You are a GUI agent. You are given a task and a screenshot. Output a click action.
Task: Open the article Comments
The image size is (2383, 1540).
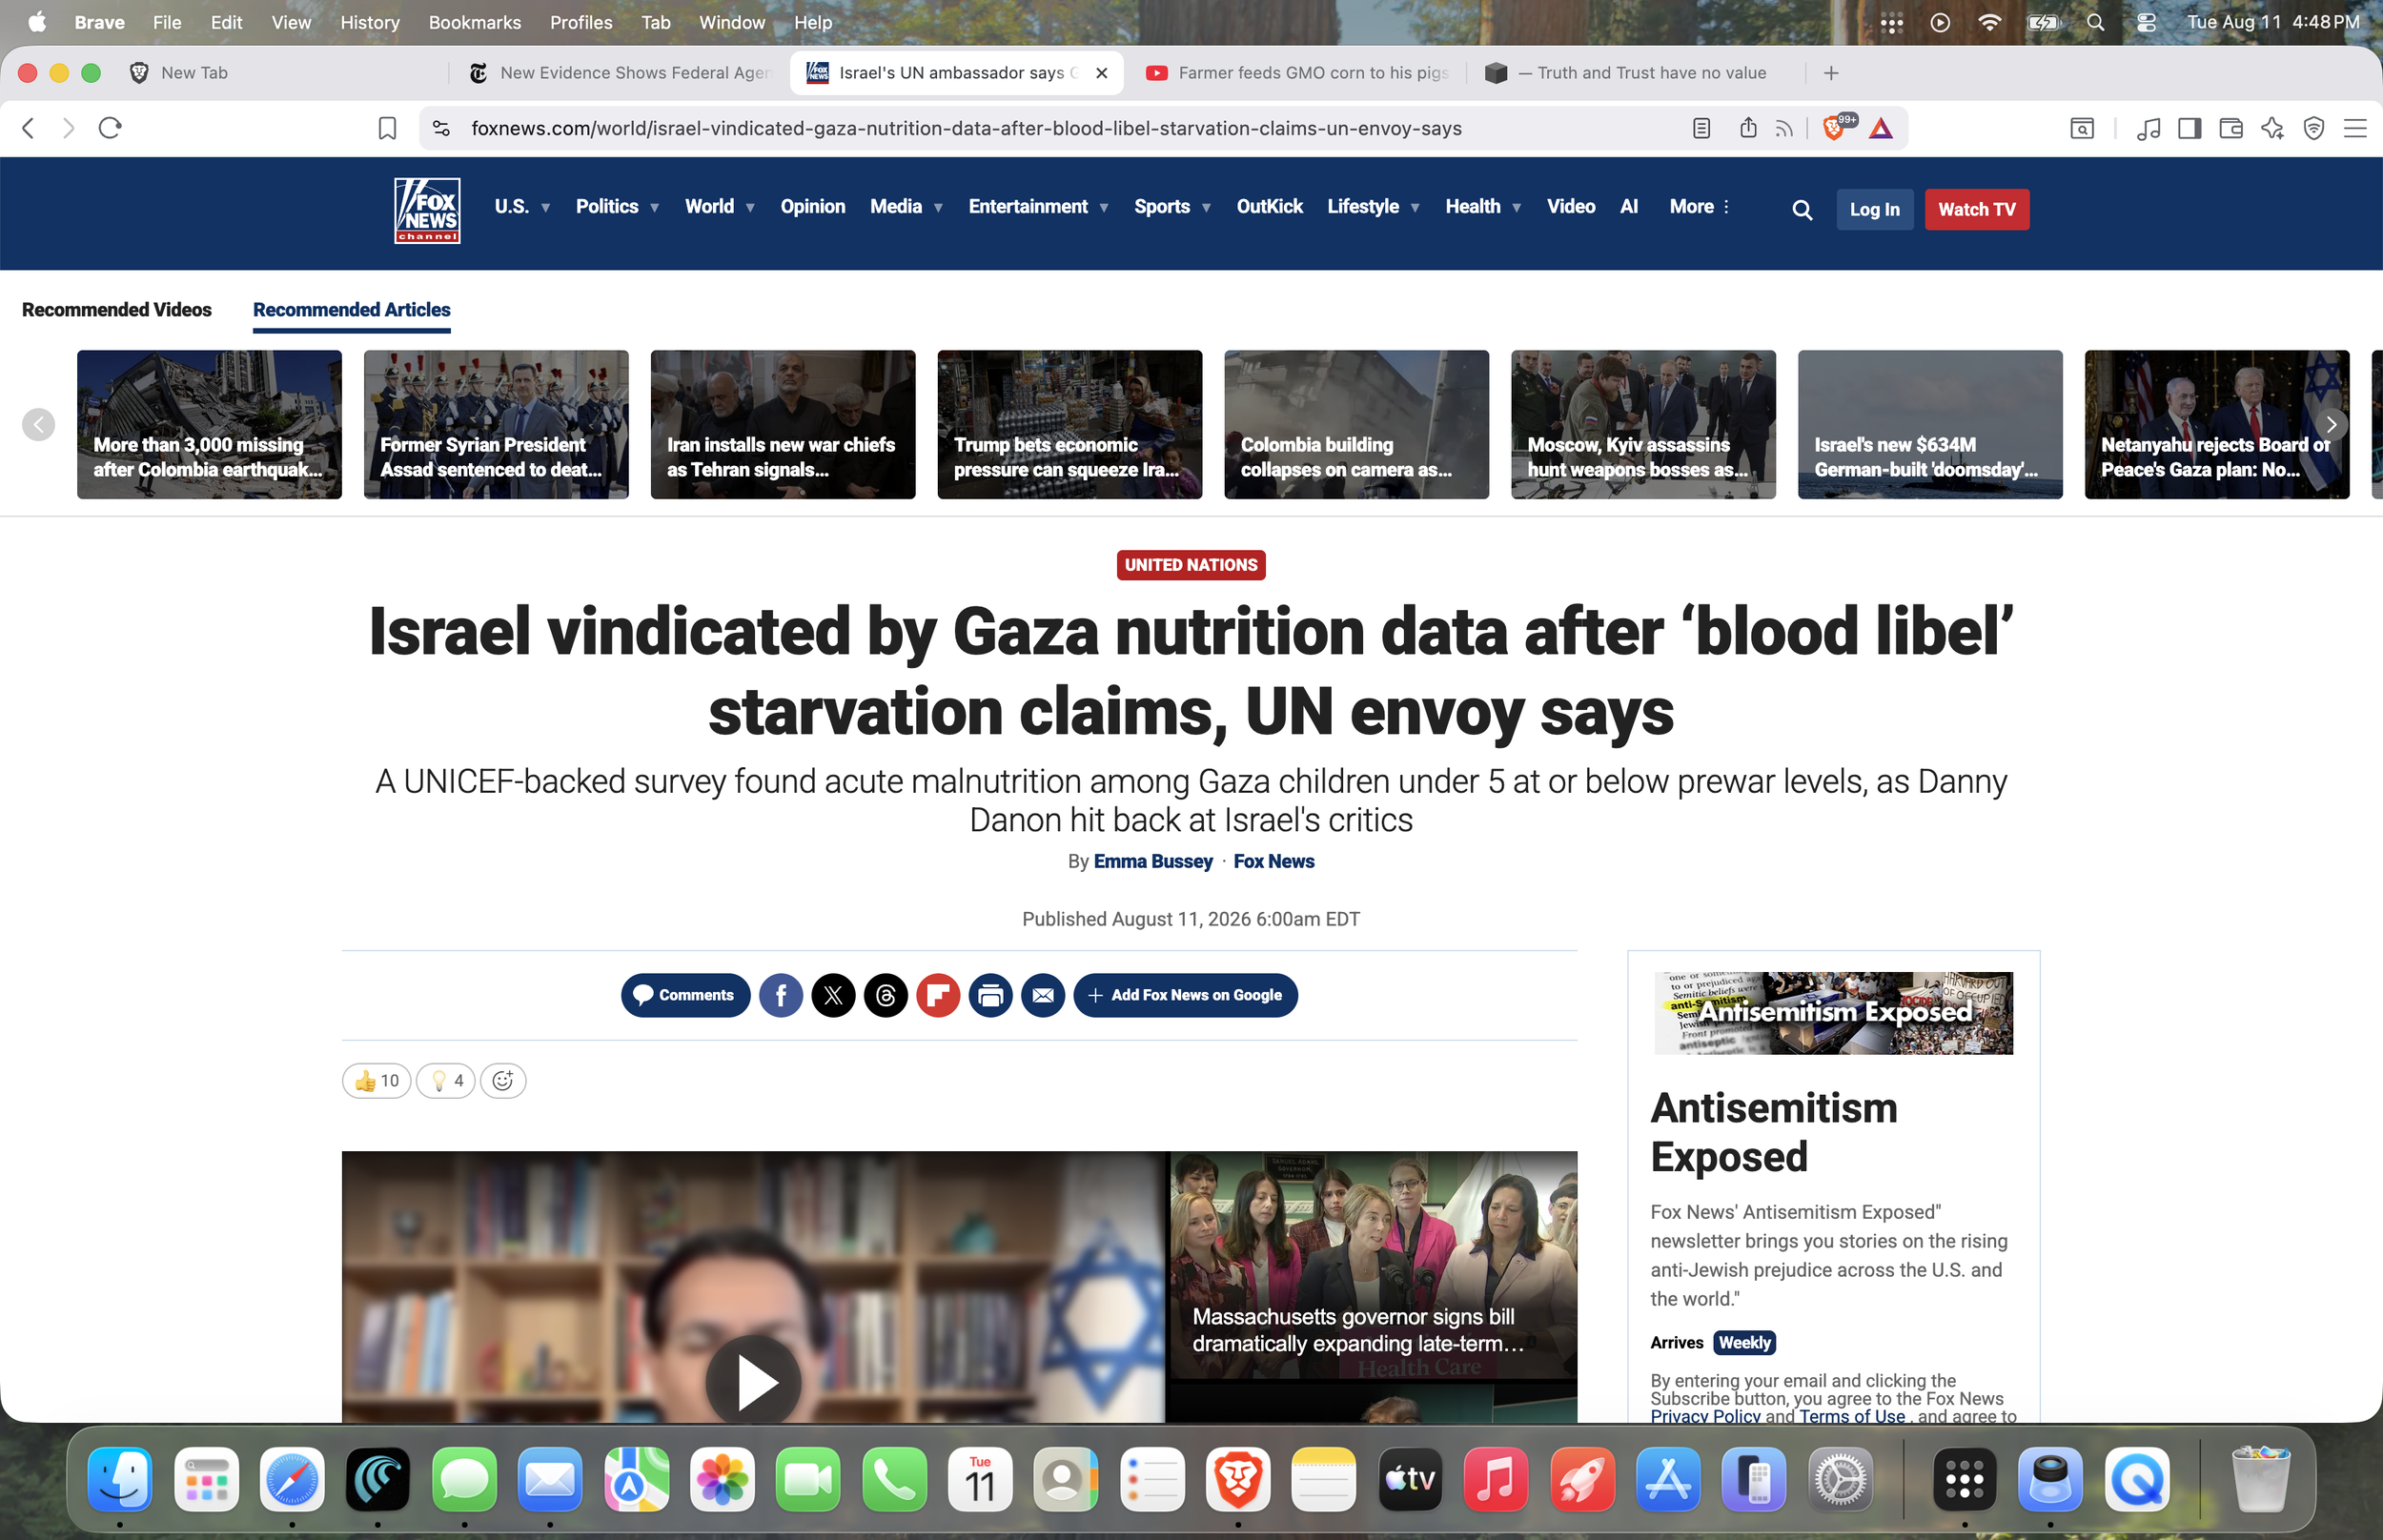click(686, 995)
